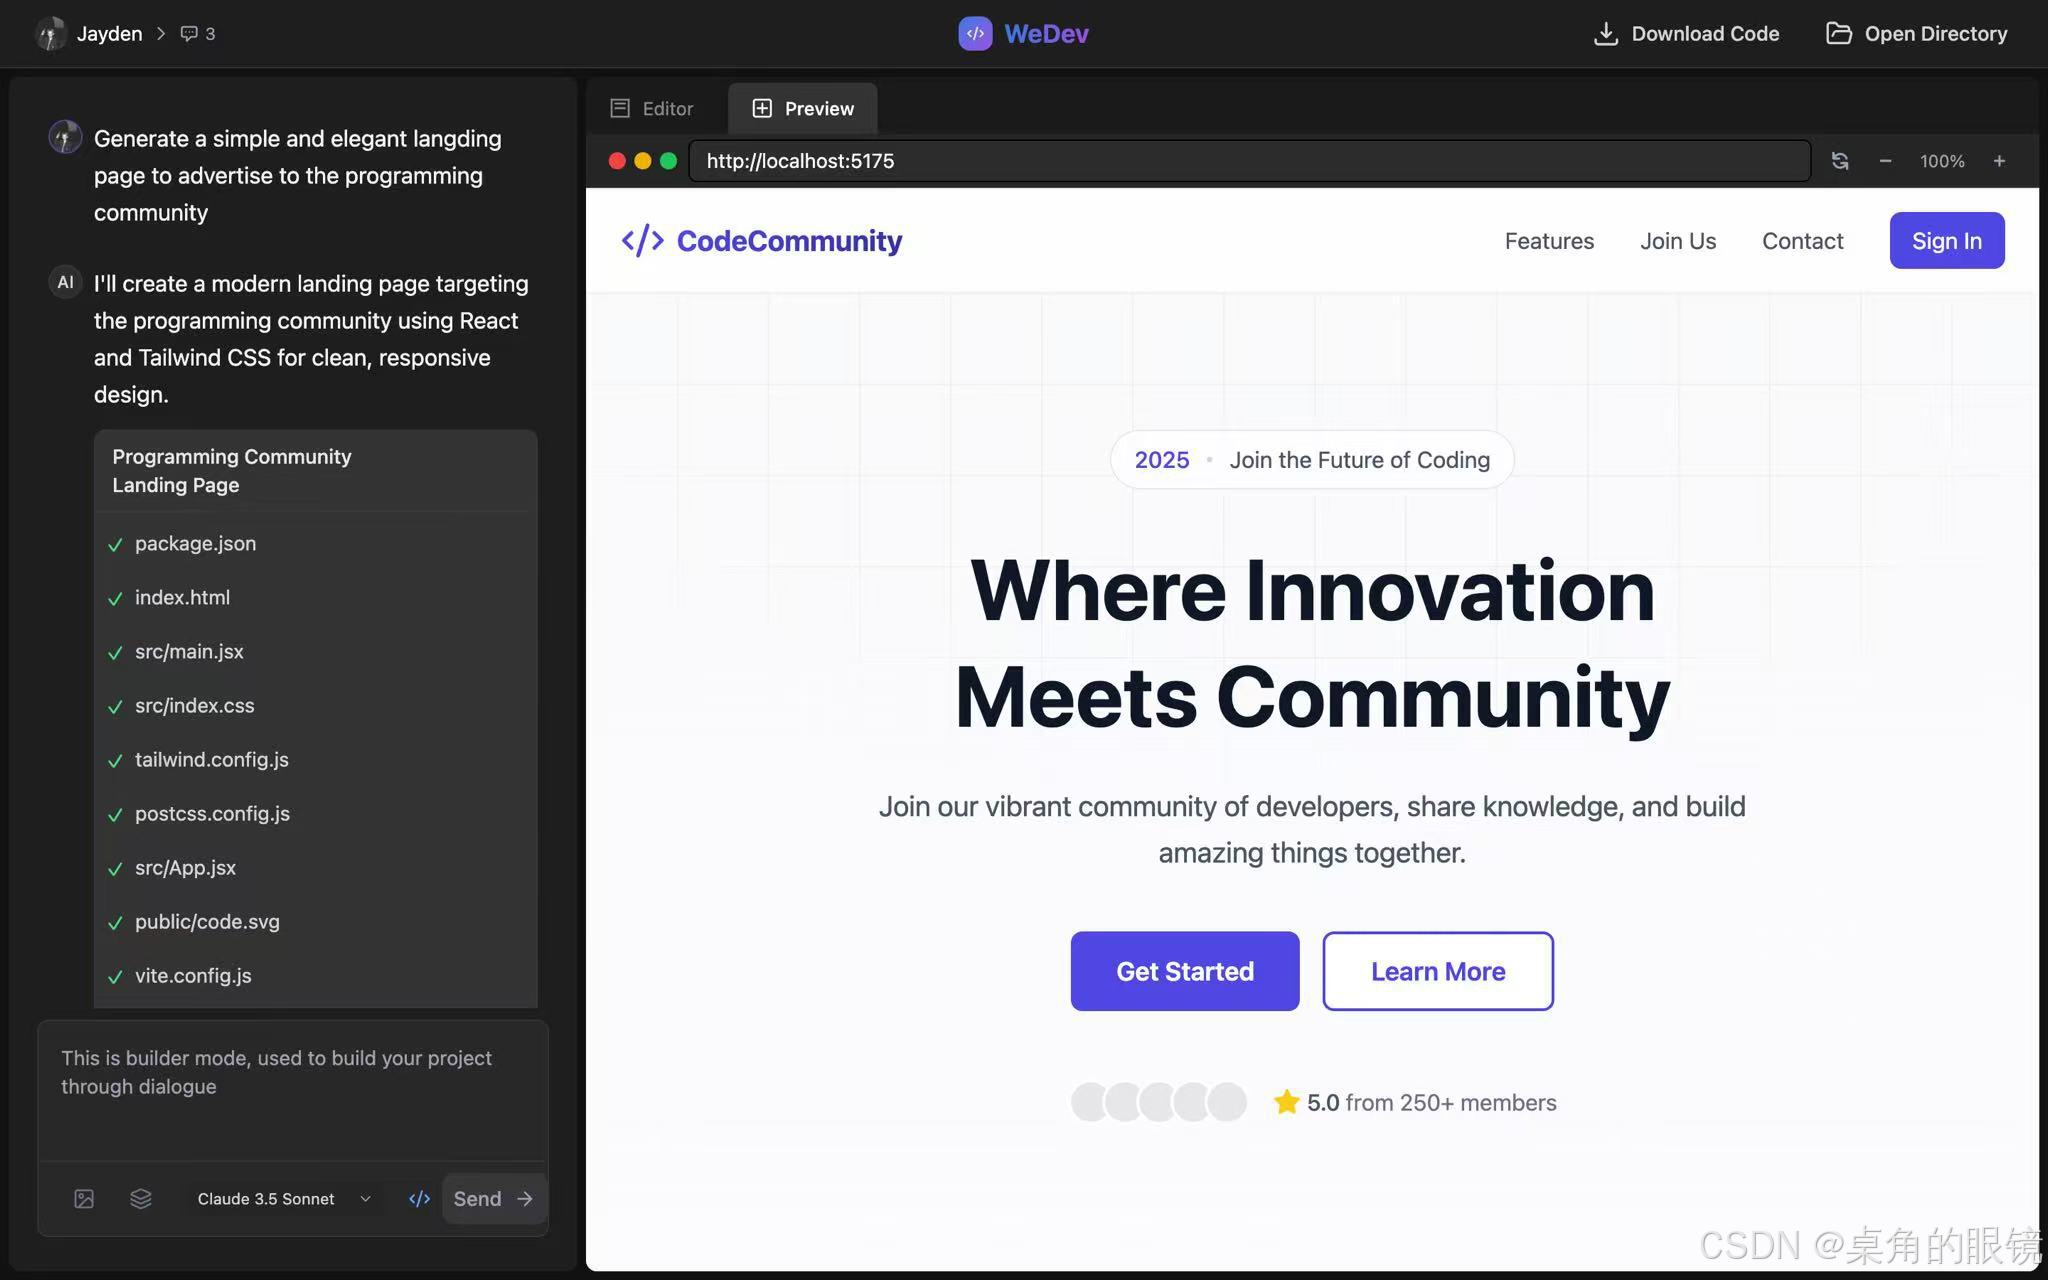The height and width of the screenshot is (1280, 2048).
Task: Click the layers stack icon in chat input
Action: [141, 1198]
